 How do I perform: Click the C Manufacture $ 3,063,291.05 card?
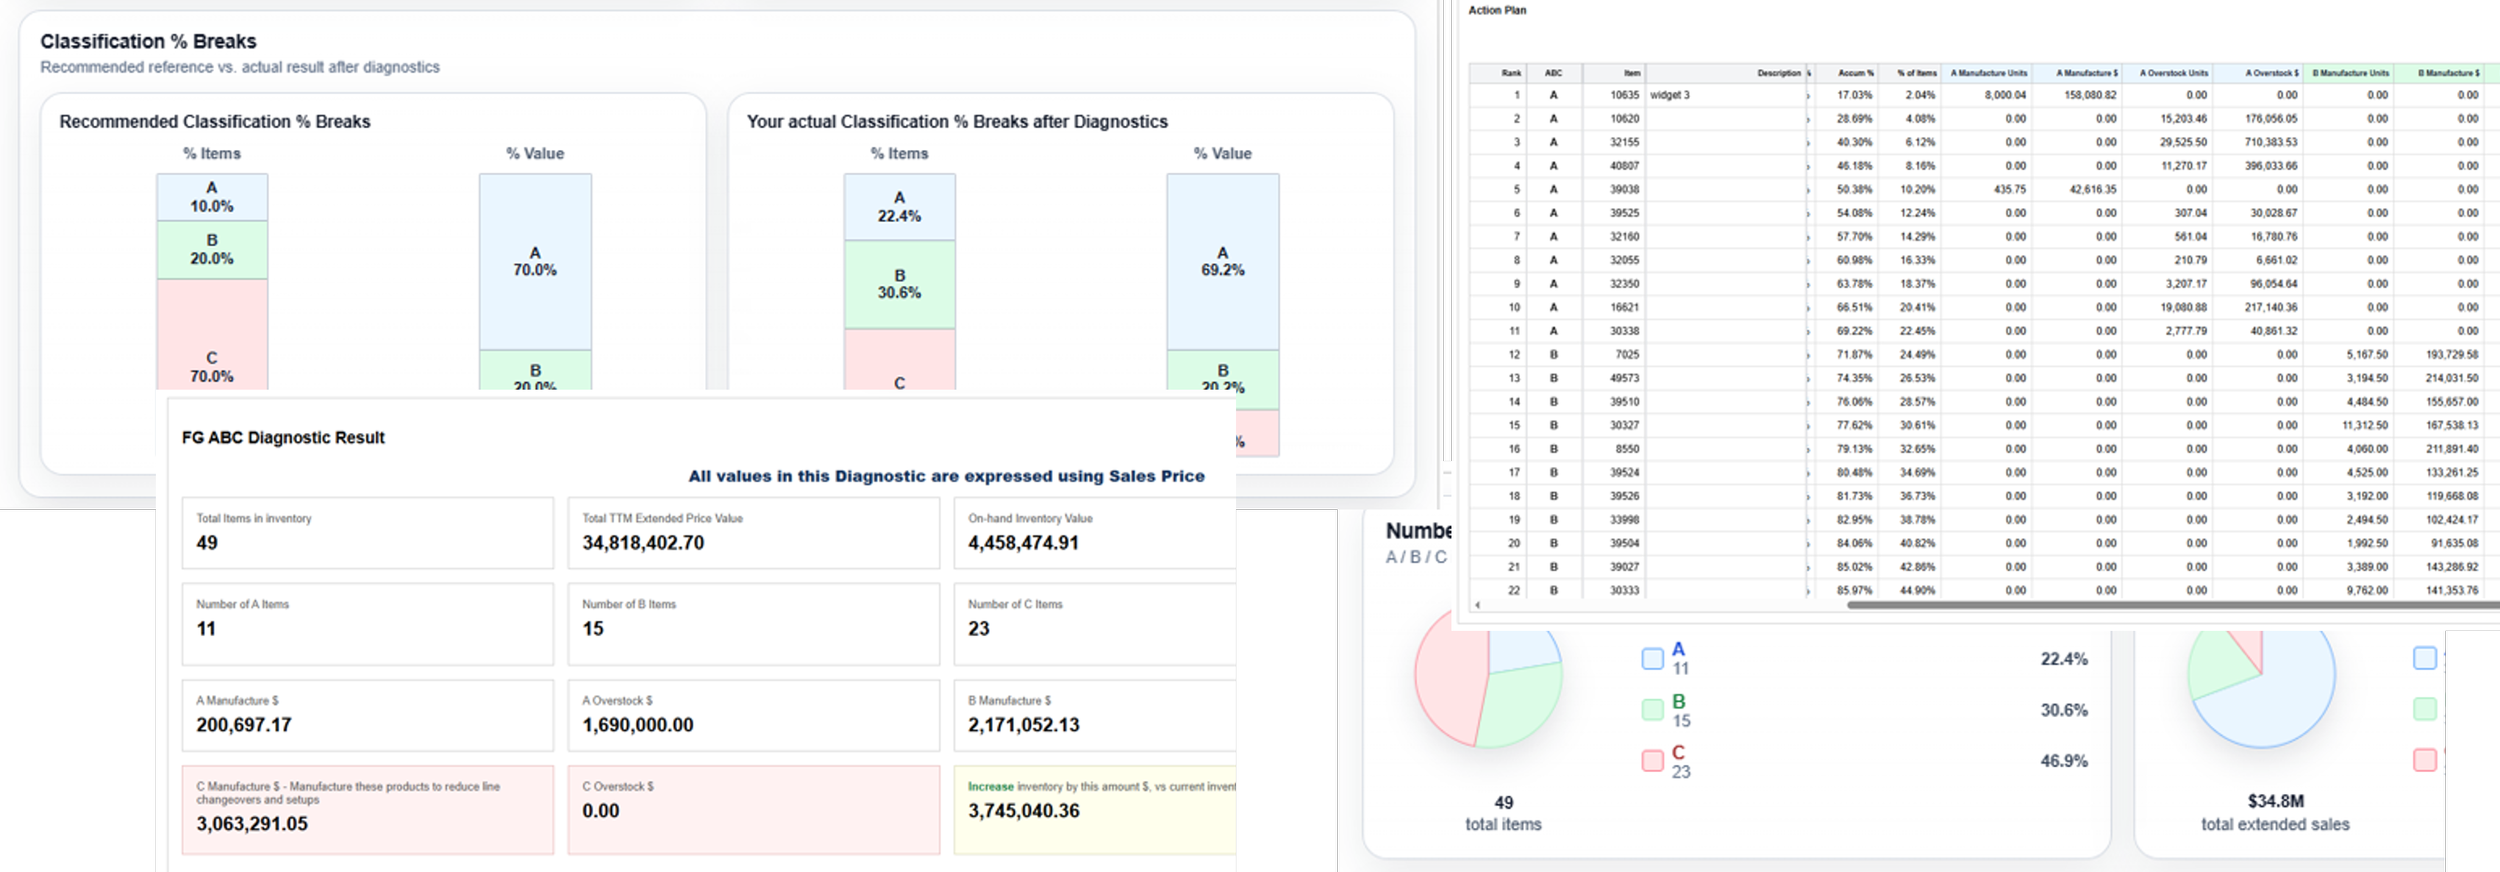point(367,810)
